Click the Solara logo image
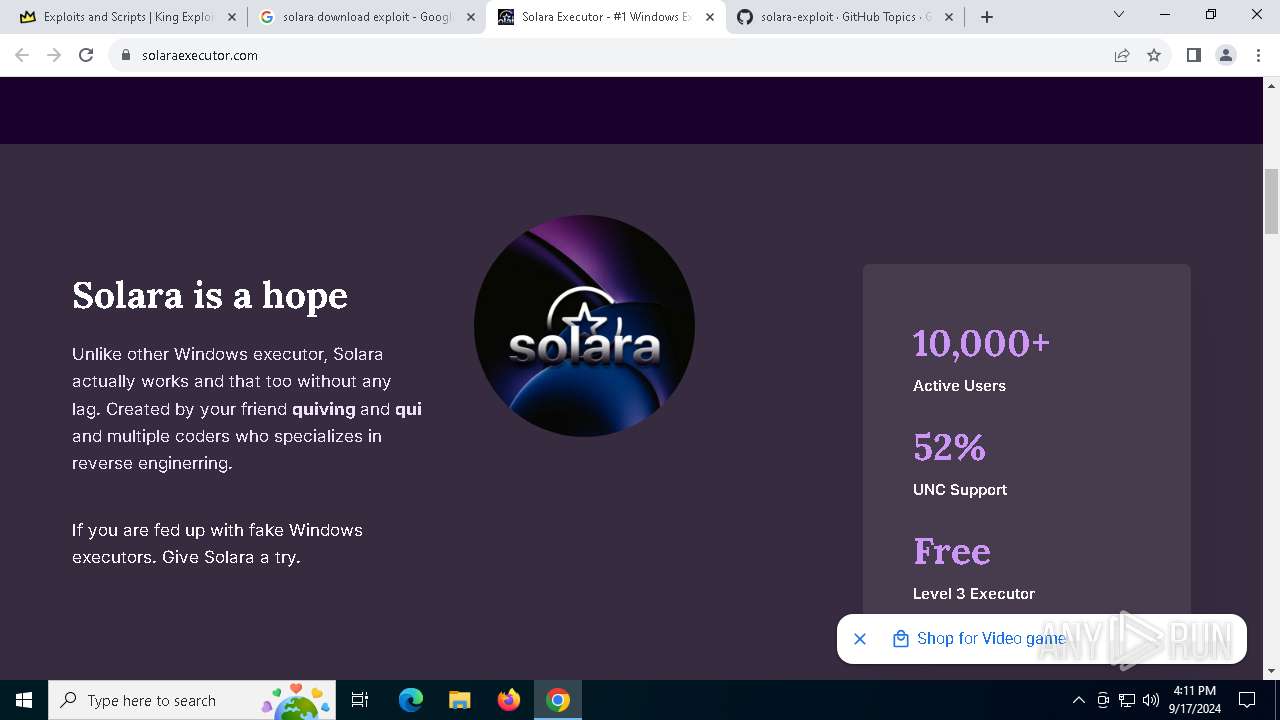 pyautogui.click(x=584, y=325)
